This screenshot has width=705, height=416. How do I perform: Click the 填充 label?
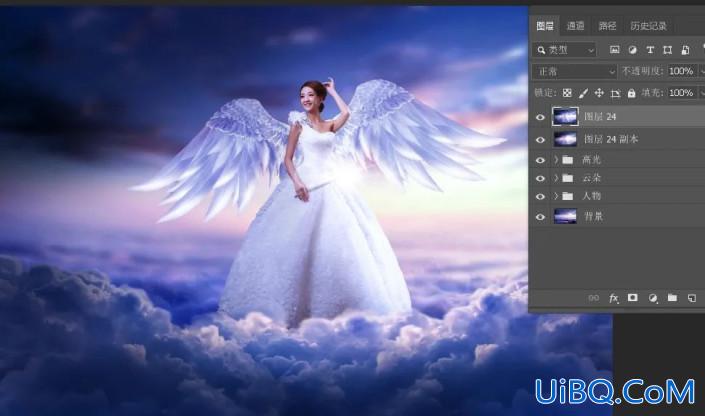(x=651, y=93)
